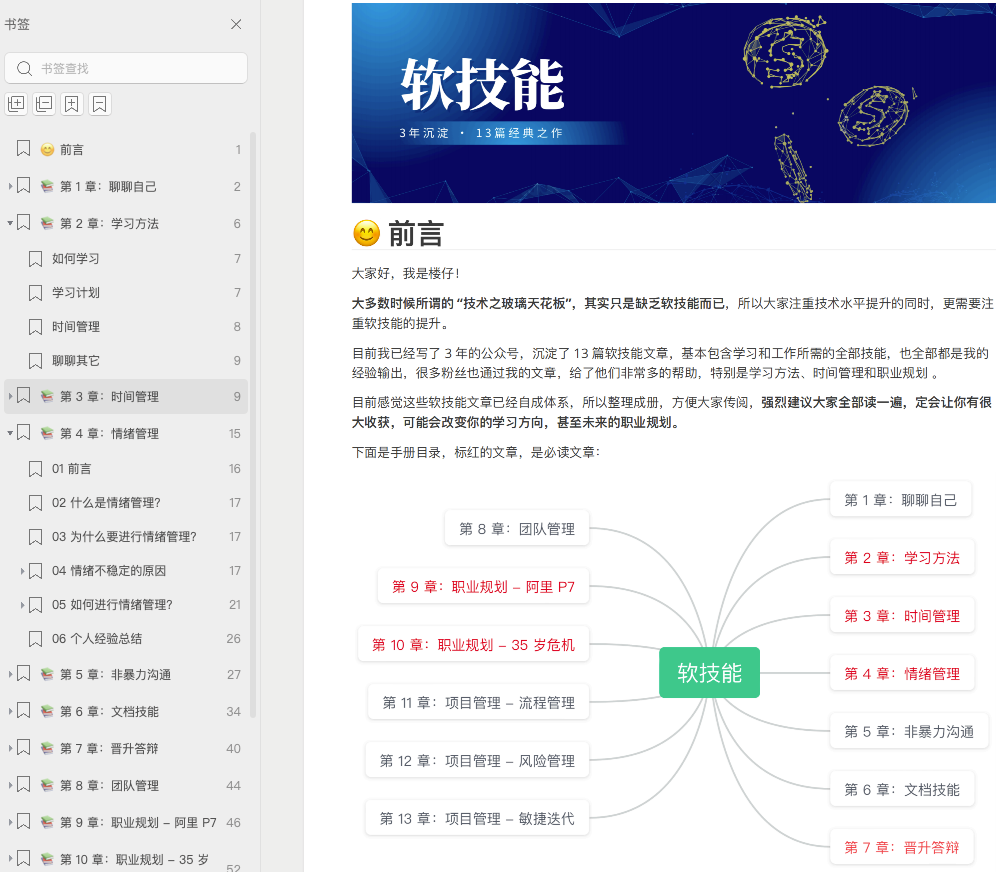Screen dimensions: 1004x872
Task: Collapse the 第 2 章：学习方法 bookmark
Action: 10,223
